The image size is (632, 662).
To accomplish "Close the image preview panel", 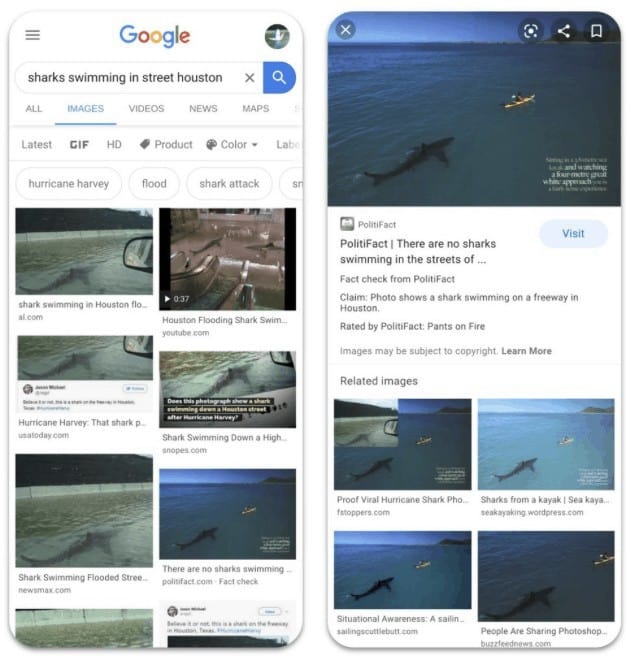I will pyautogui.click(x=345, y=30).
